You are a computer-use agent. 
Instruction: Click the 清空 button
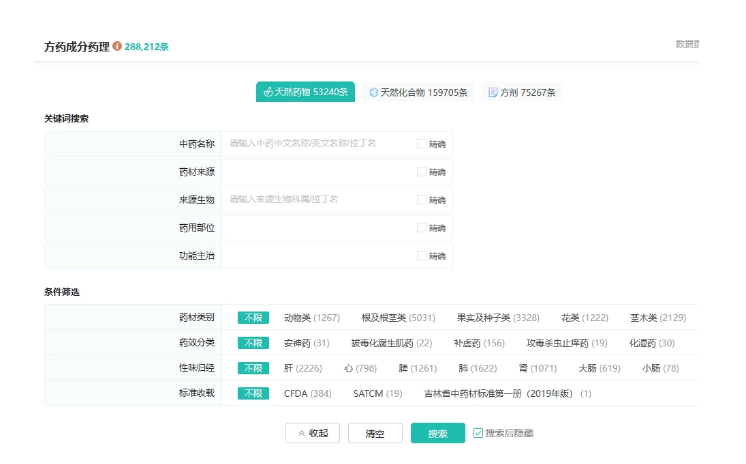pyautogui.click(x=375, y=433)
